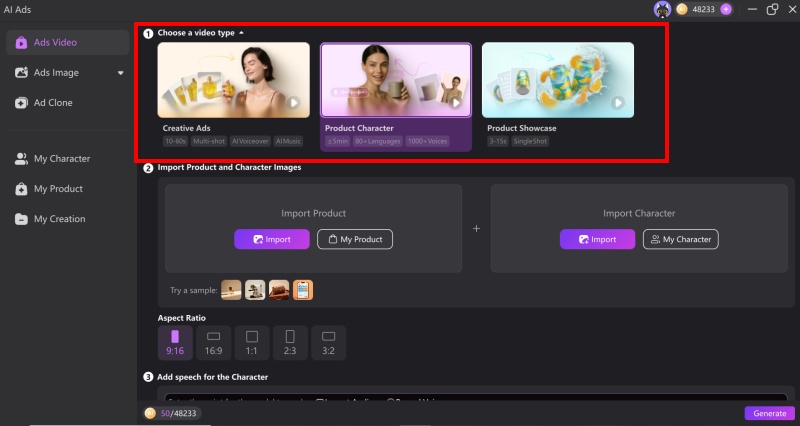Click the Ads Video sidebar icon
The image size is (800, 426).
21,42
